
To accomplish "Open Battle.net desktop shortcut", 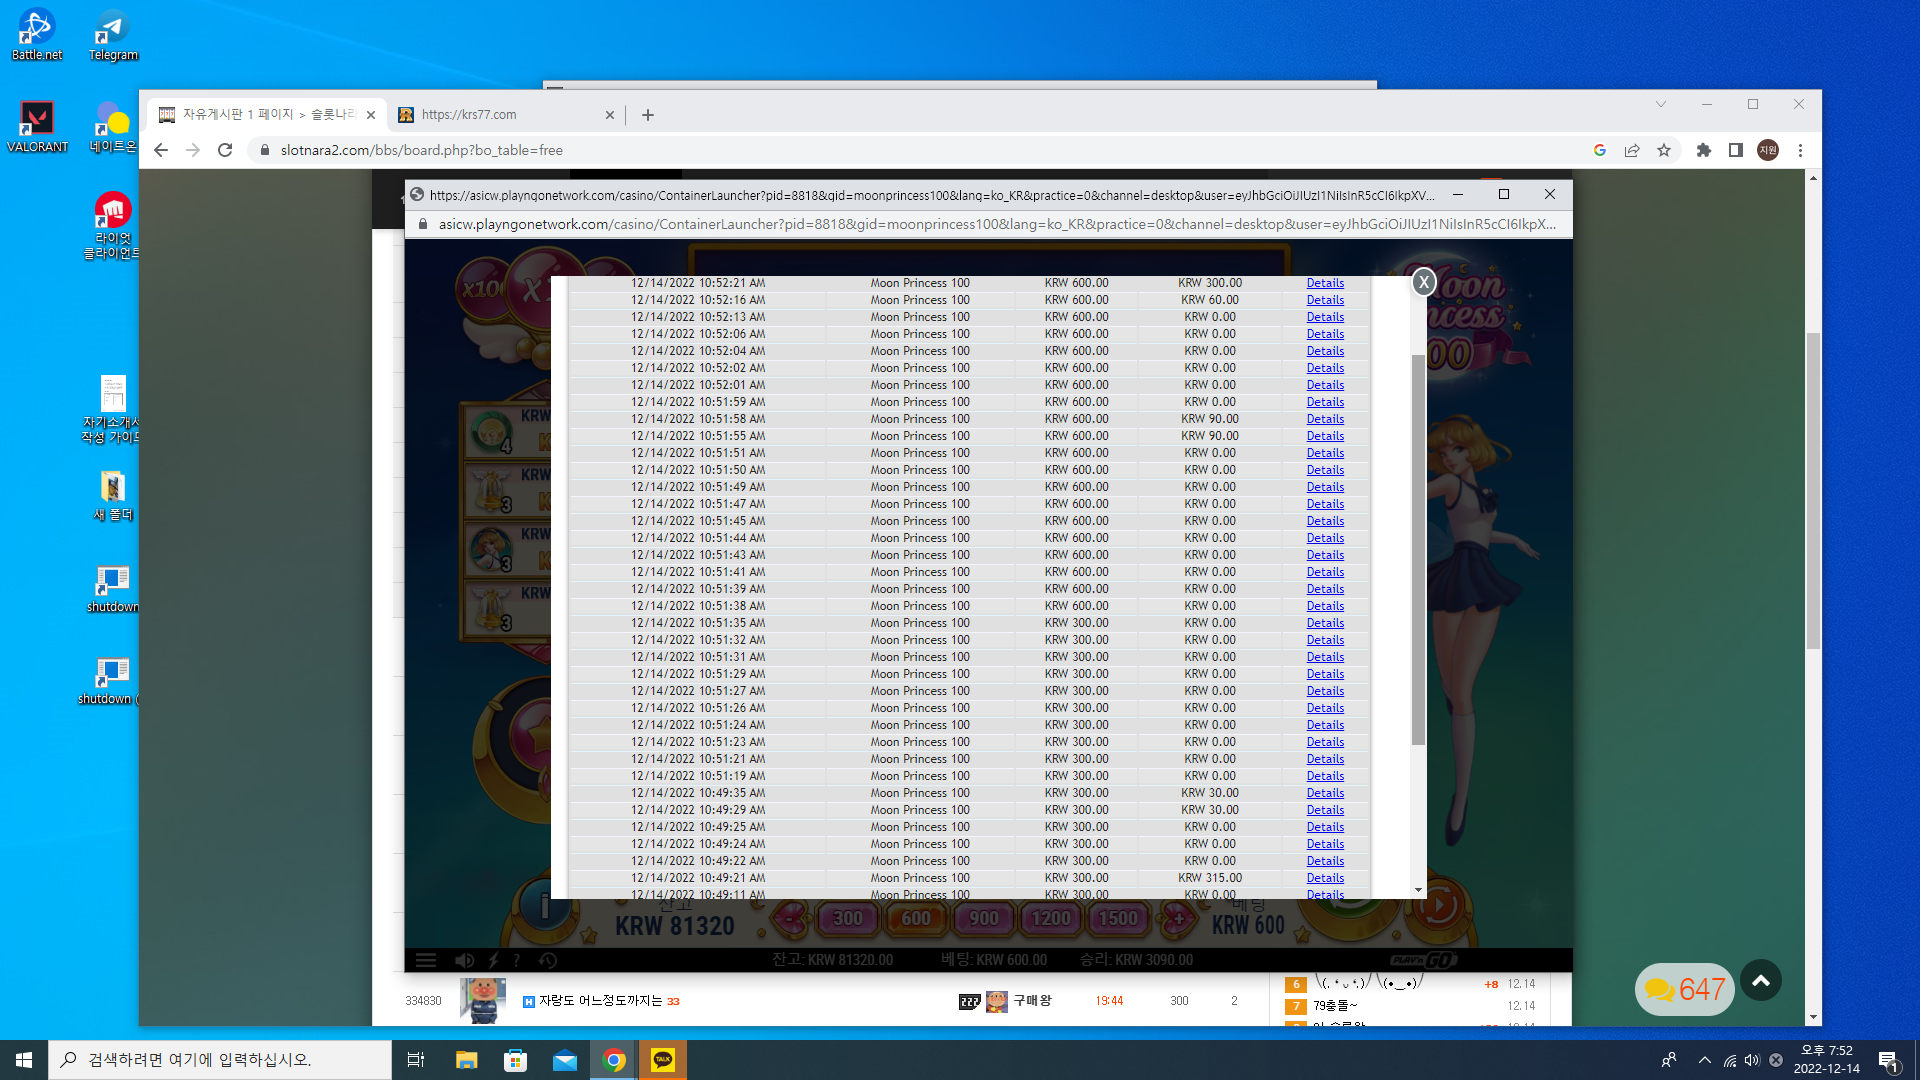I will click(x=37, y=36).
